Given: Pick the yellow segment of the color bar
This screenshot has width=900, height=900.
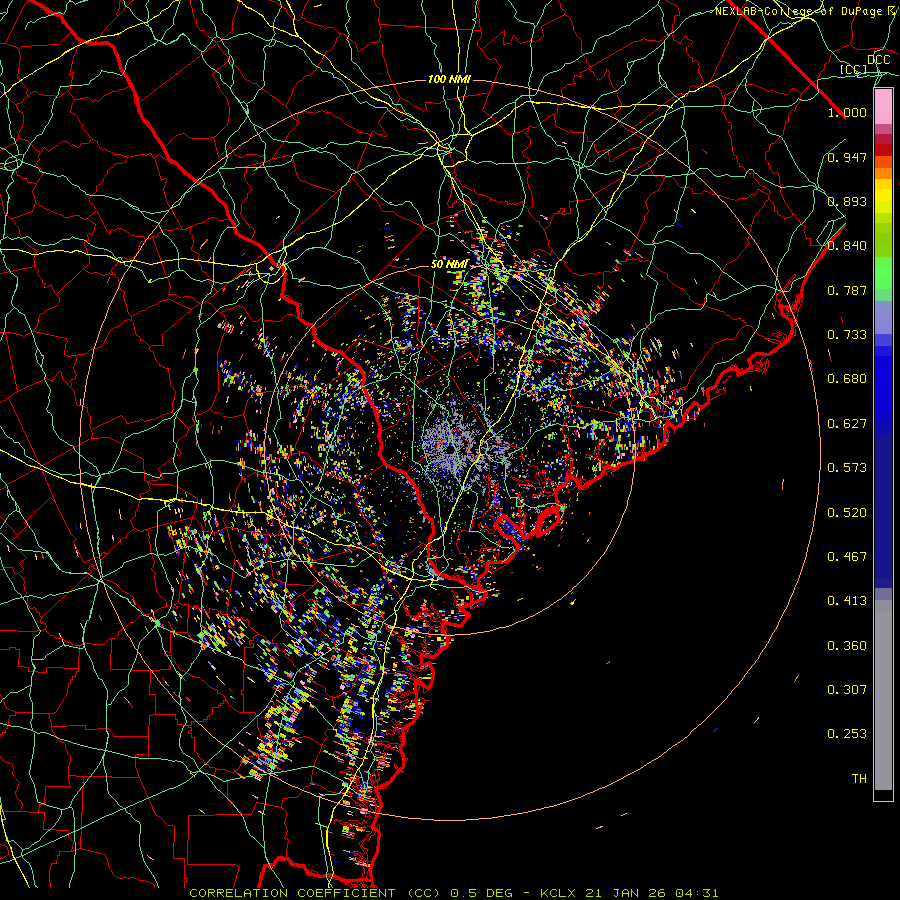Looking at the screenshot, I should [x=883, y=196].
